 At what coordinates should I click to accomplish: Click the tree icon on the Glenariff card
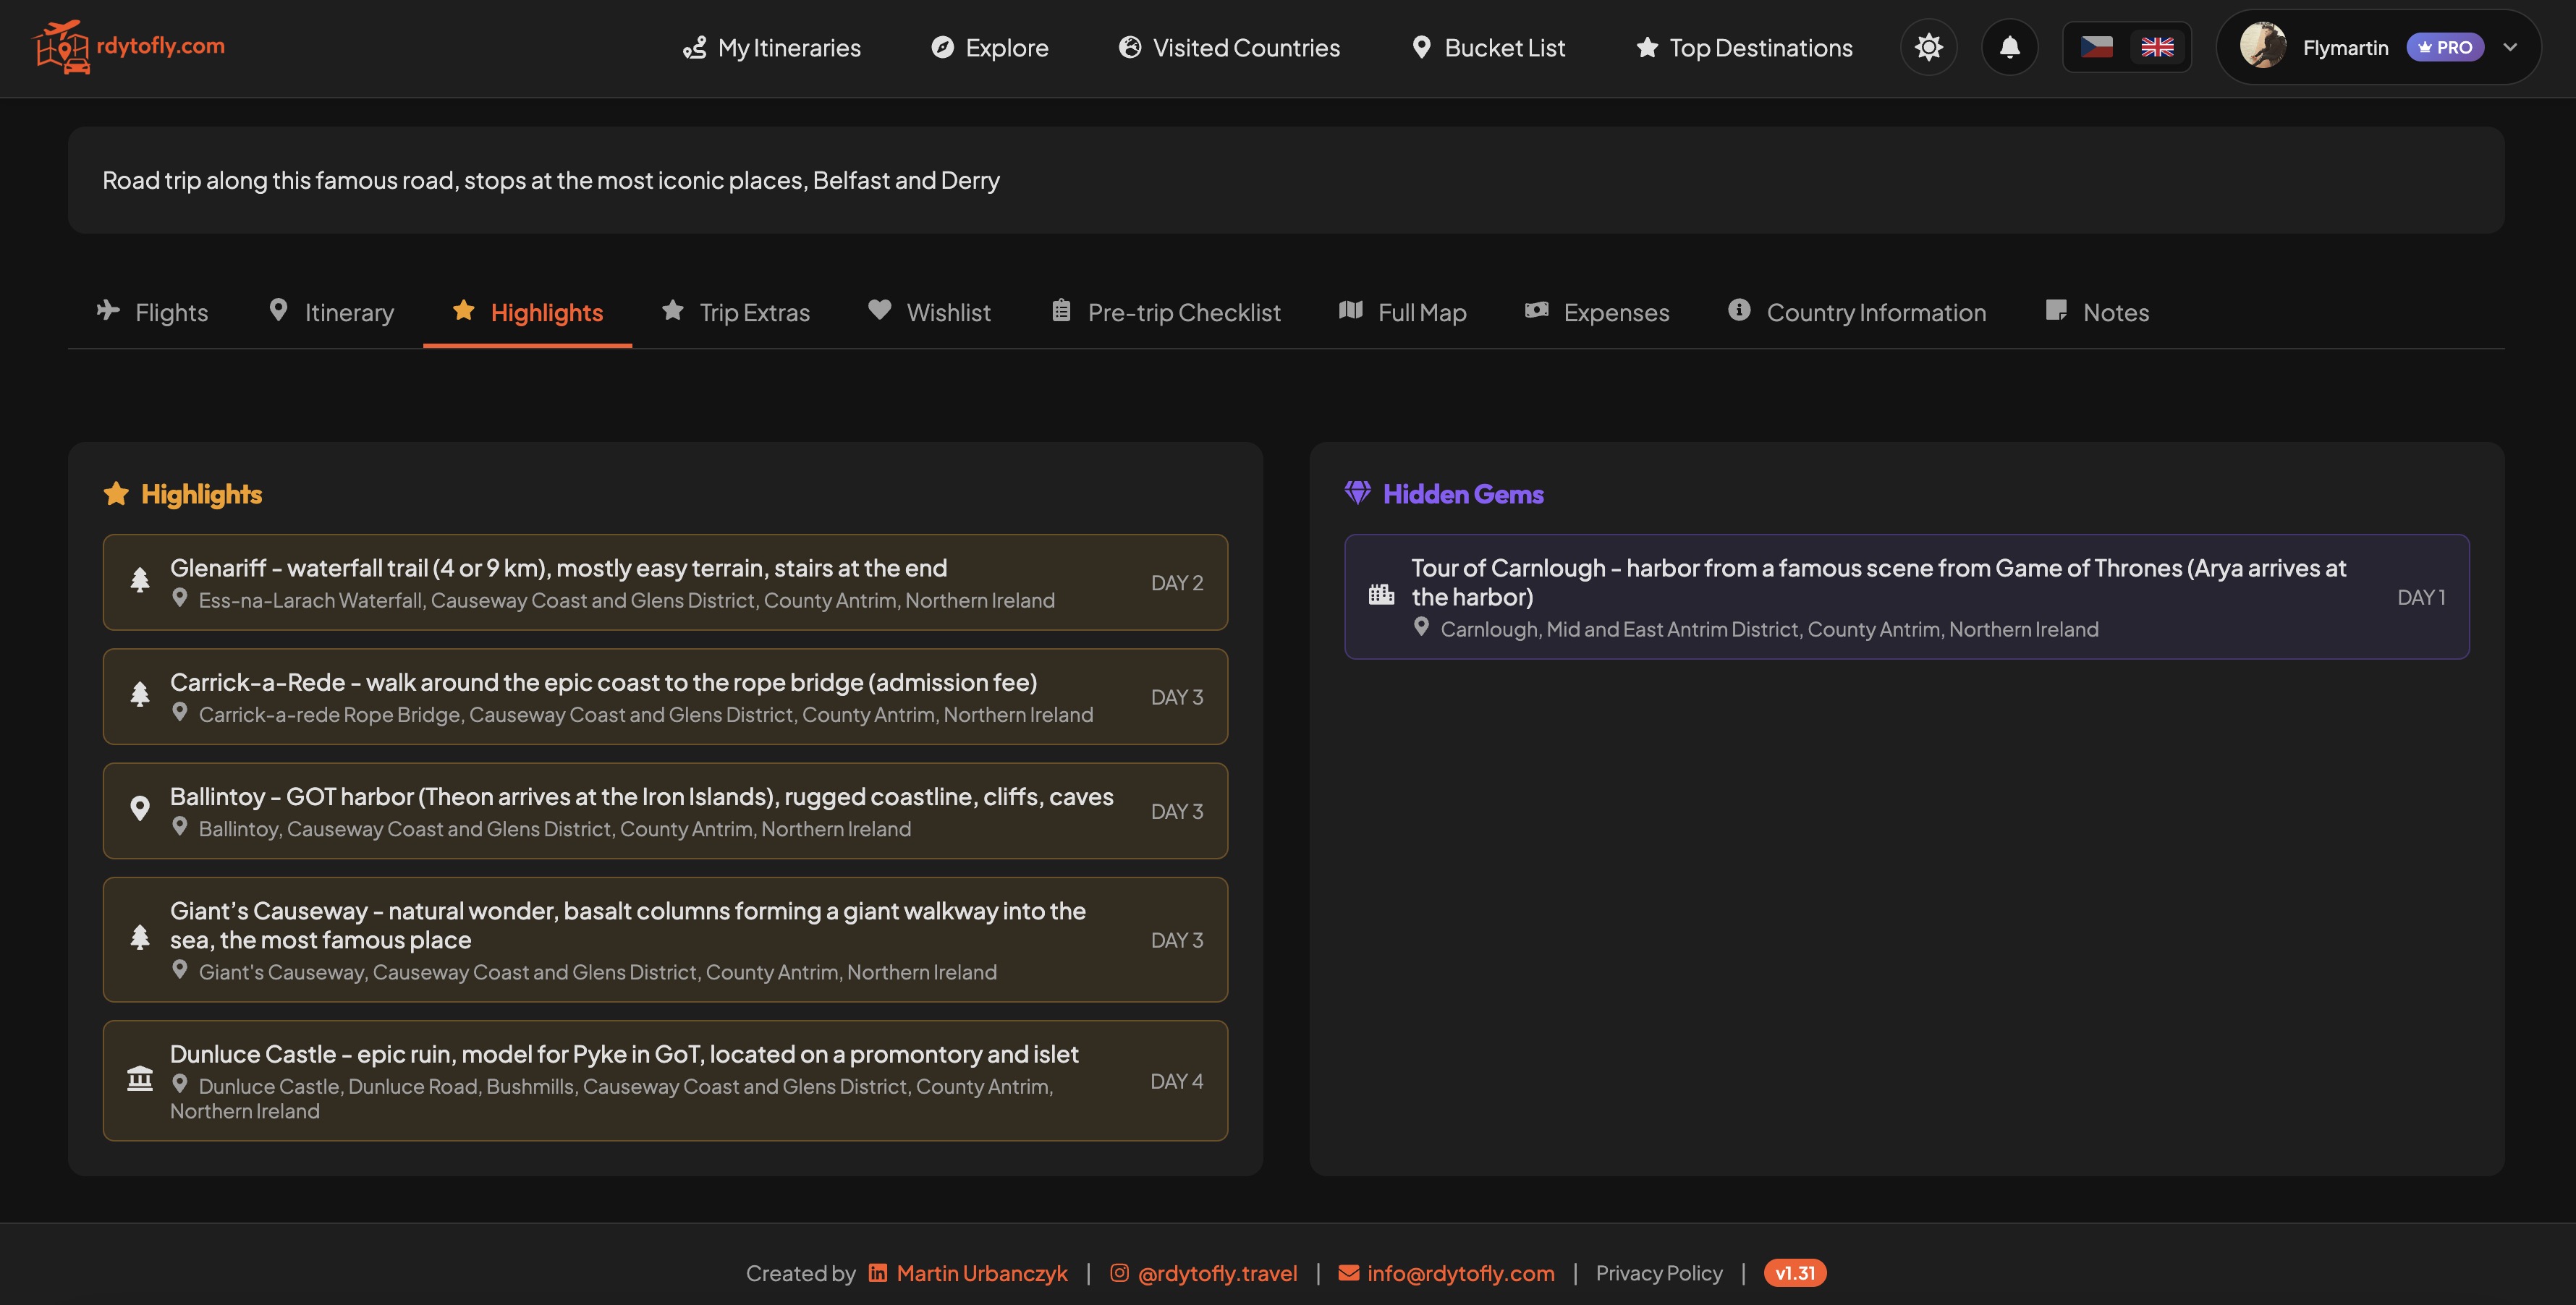(140, 582)
